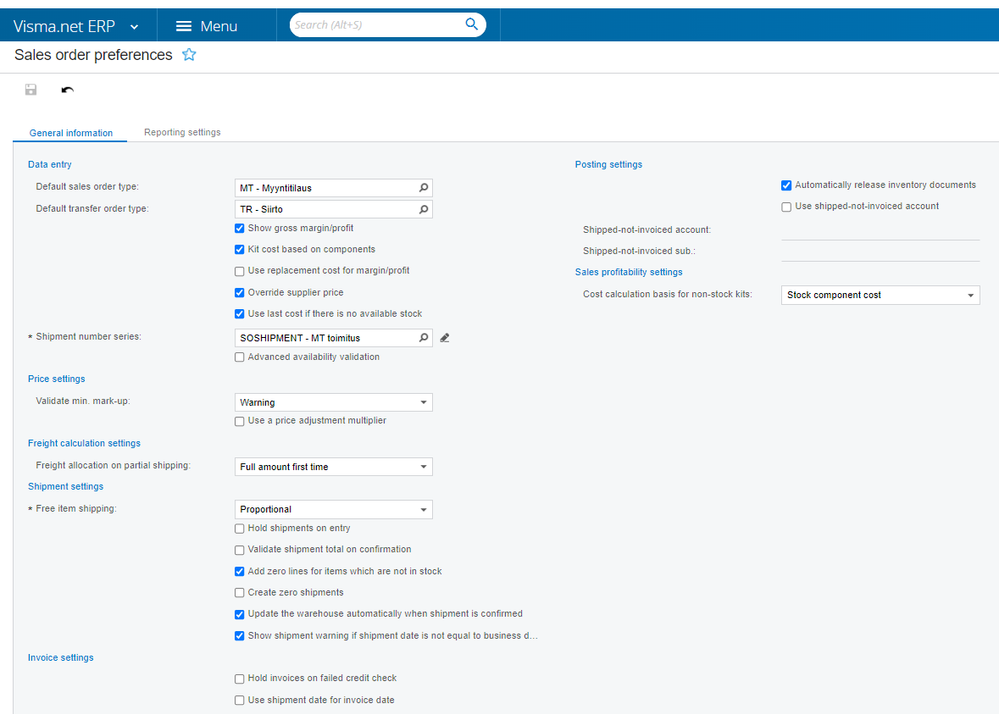
Task: Open lookup for Default transfer order type
Action: coord(424,210)
